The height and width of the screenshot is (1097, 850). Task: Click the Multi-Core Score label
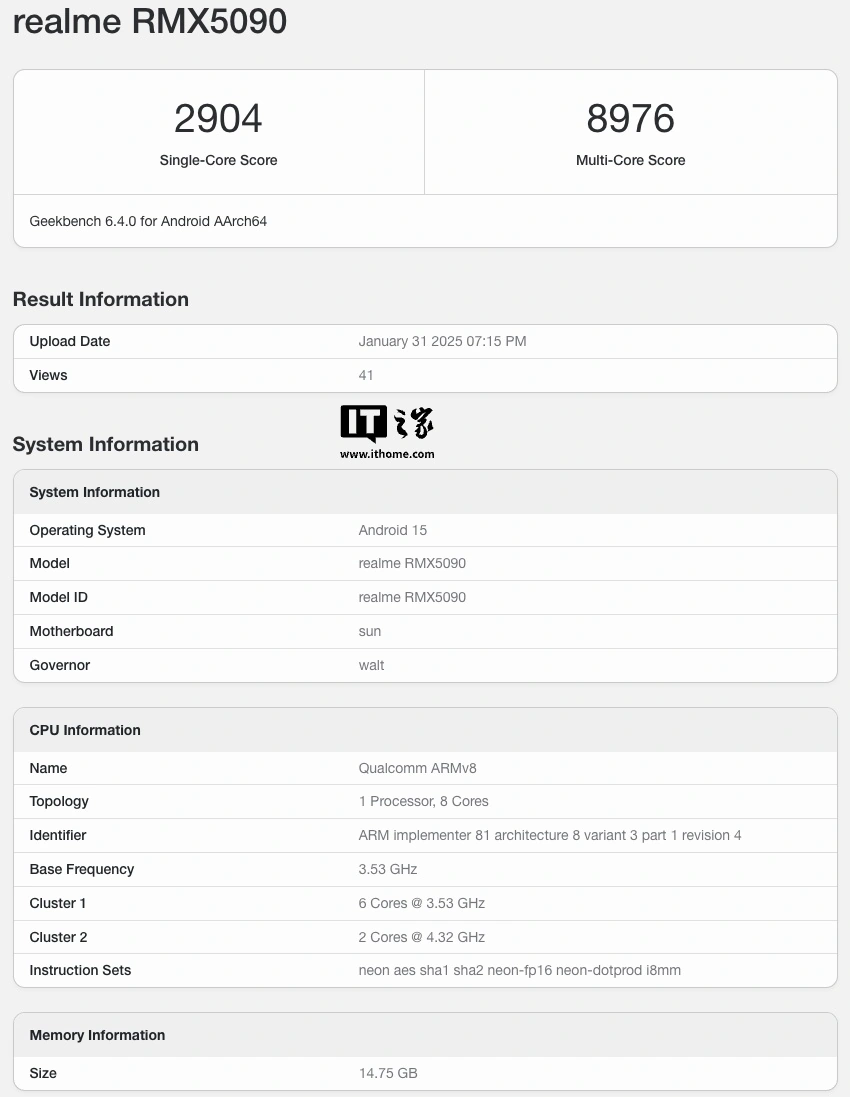pyautogui.click(x=630, y=160)
